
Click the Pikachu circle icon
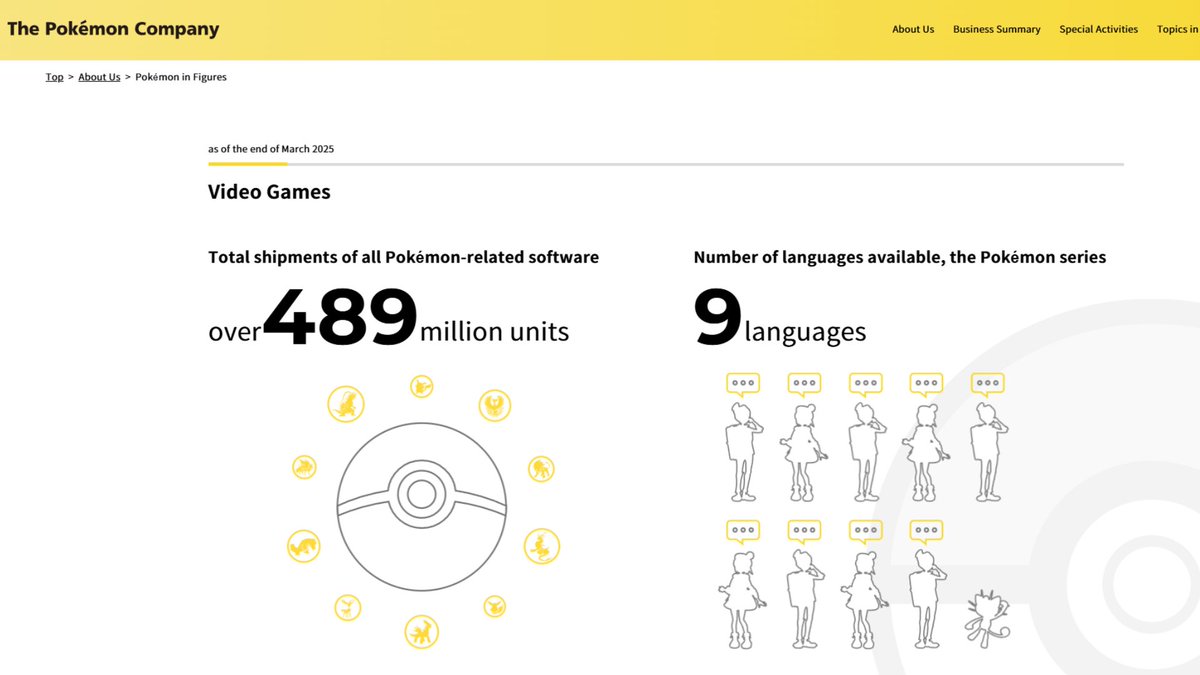tap(422, 386)
